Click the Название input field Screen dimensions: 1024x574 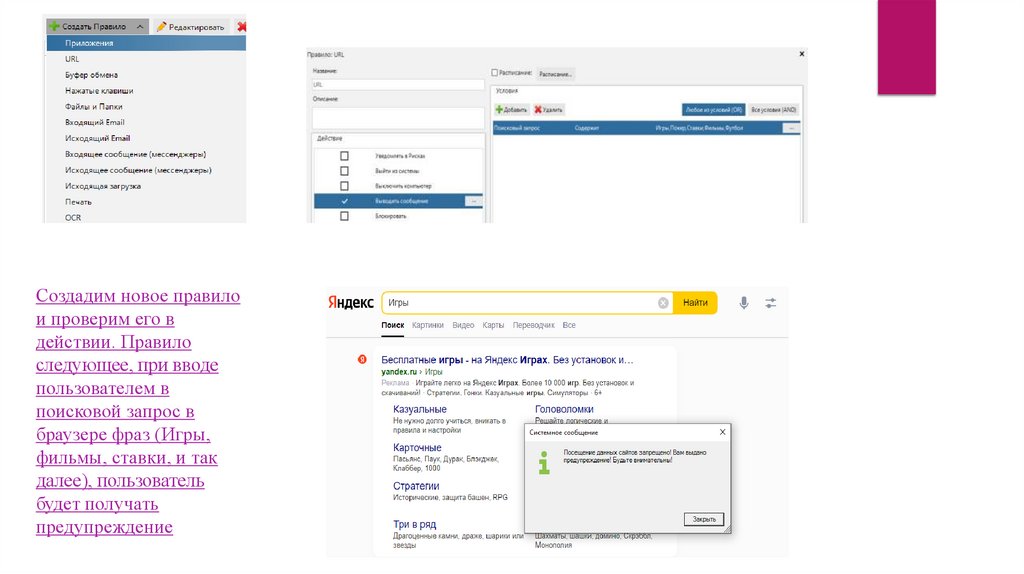pos(398,85)
